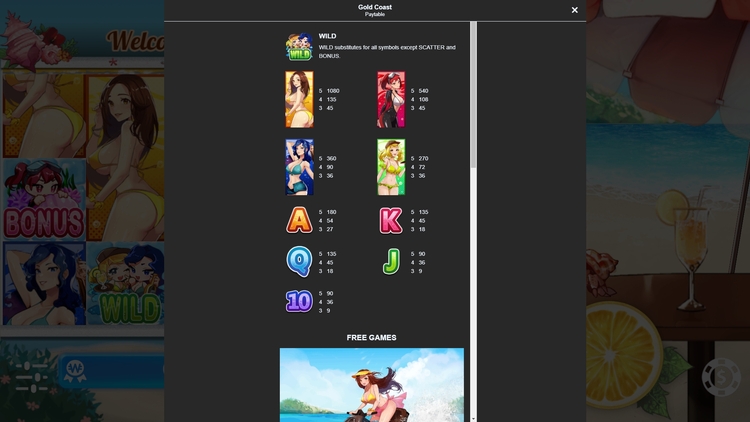Select the yellow bikini girl symbol
This screenshot has height=422, width=750.
coord(299,99)
